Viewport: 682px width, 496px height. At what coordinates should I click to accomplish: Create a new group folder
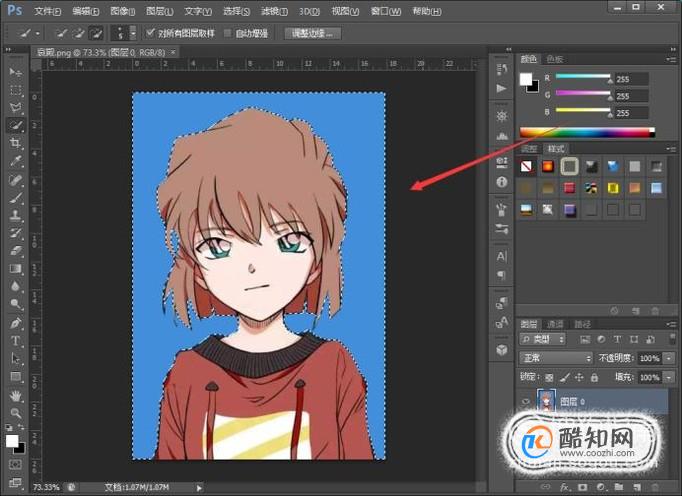click(618, 487)
